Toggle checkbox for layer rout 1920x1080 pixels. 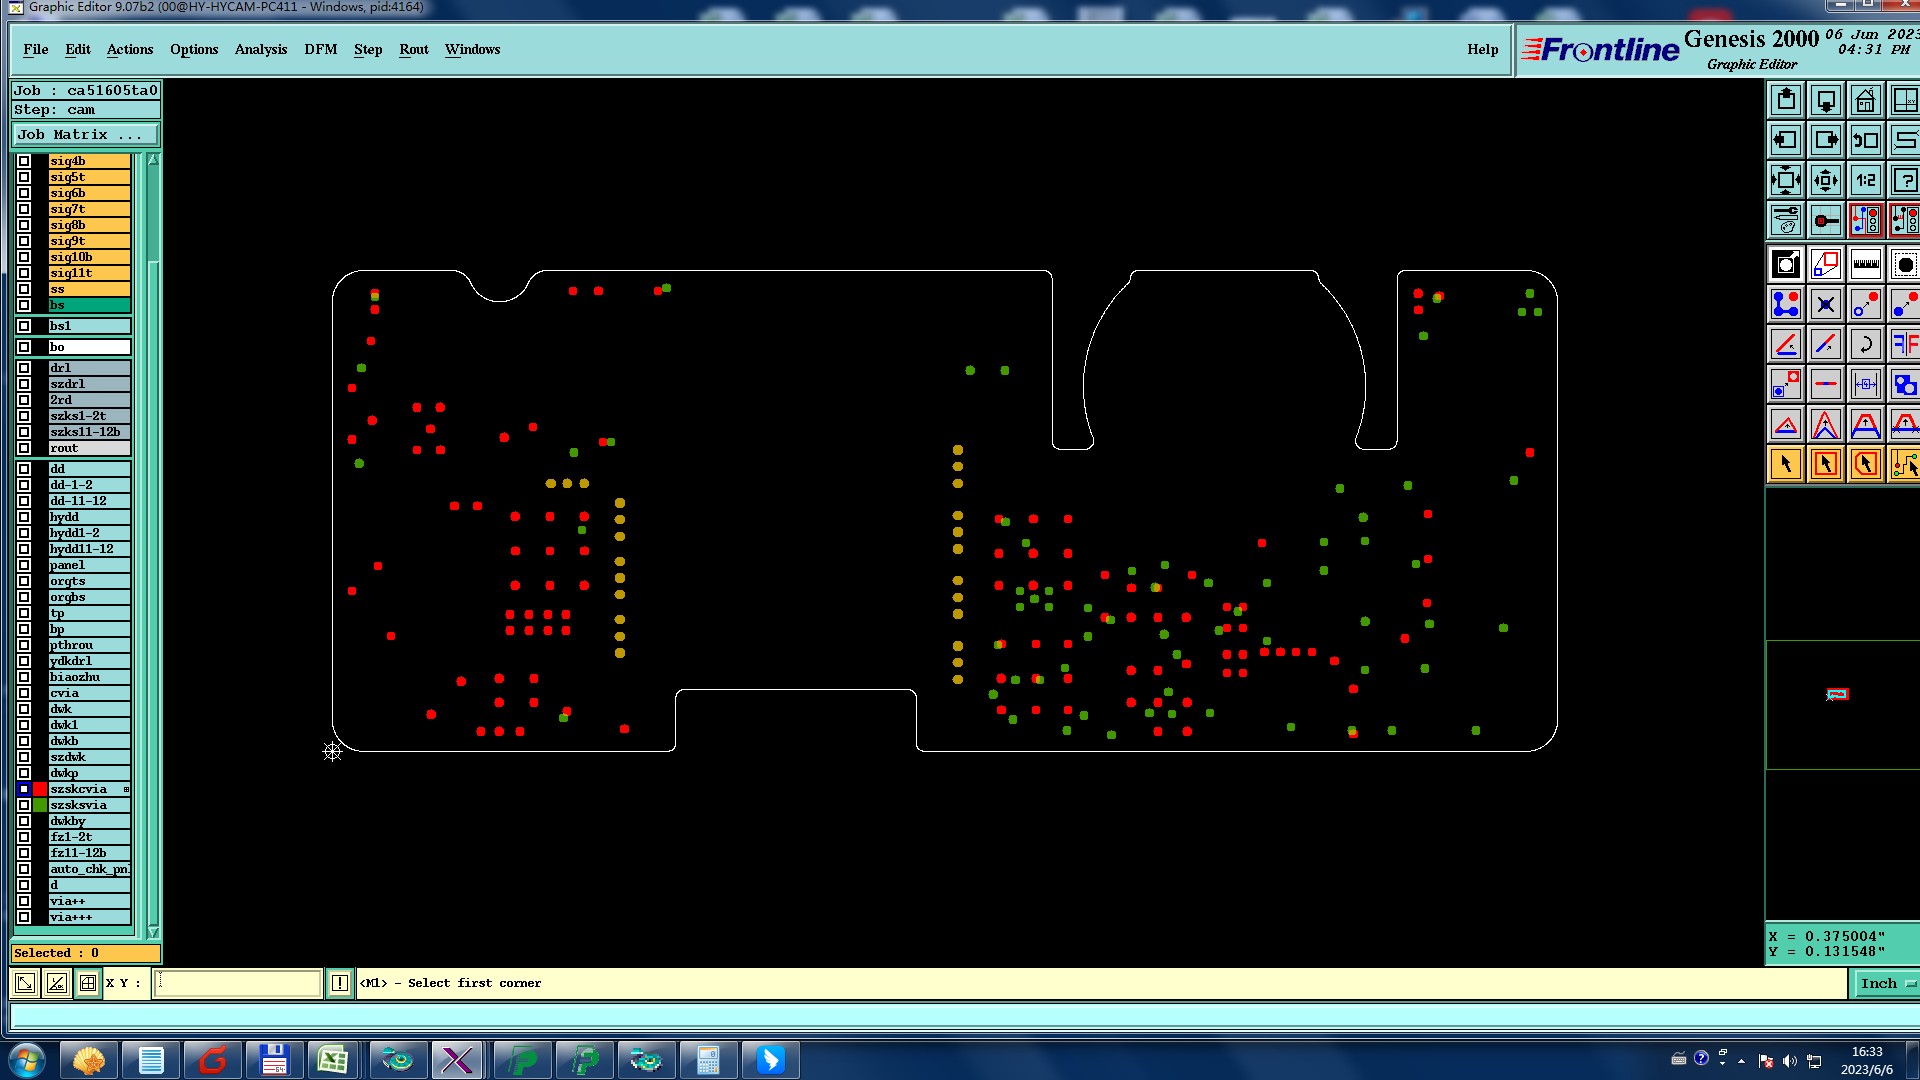click(x=24, y=448)
